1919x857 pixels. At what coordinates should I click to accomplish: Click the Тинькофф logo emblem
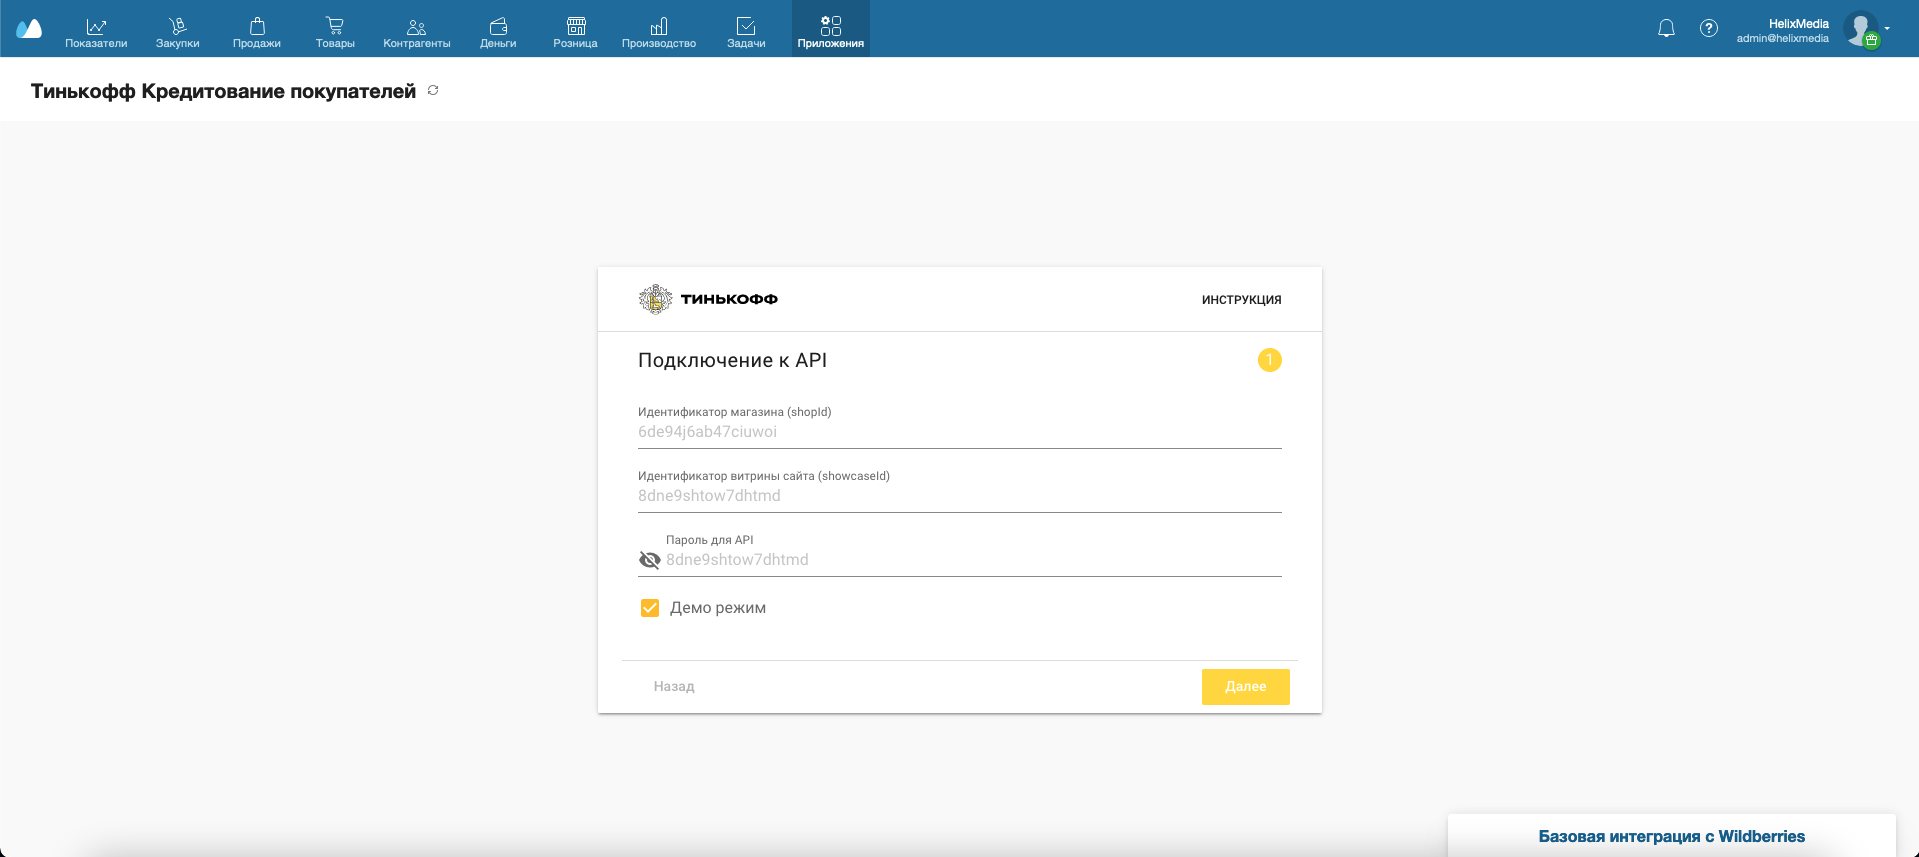[x=655, y=299]
